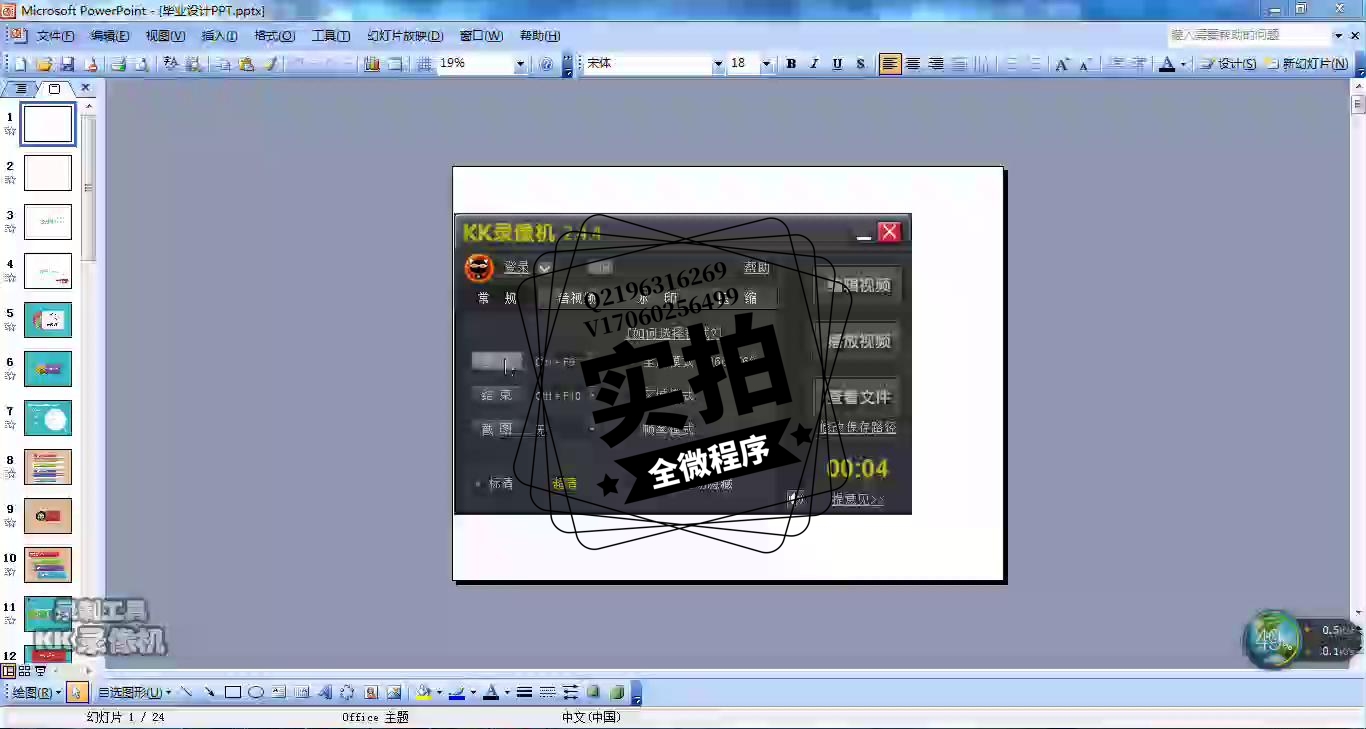Insert WordArt from drawing toolbar
The height and width of the screenshot is (729, 1366).
pos(325,692)
